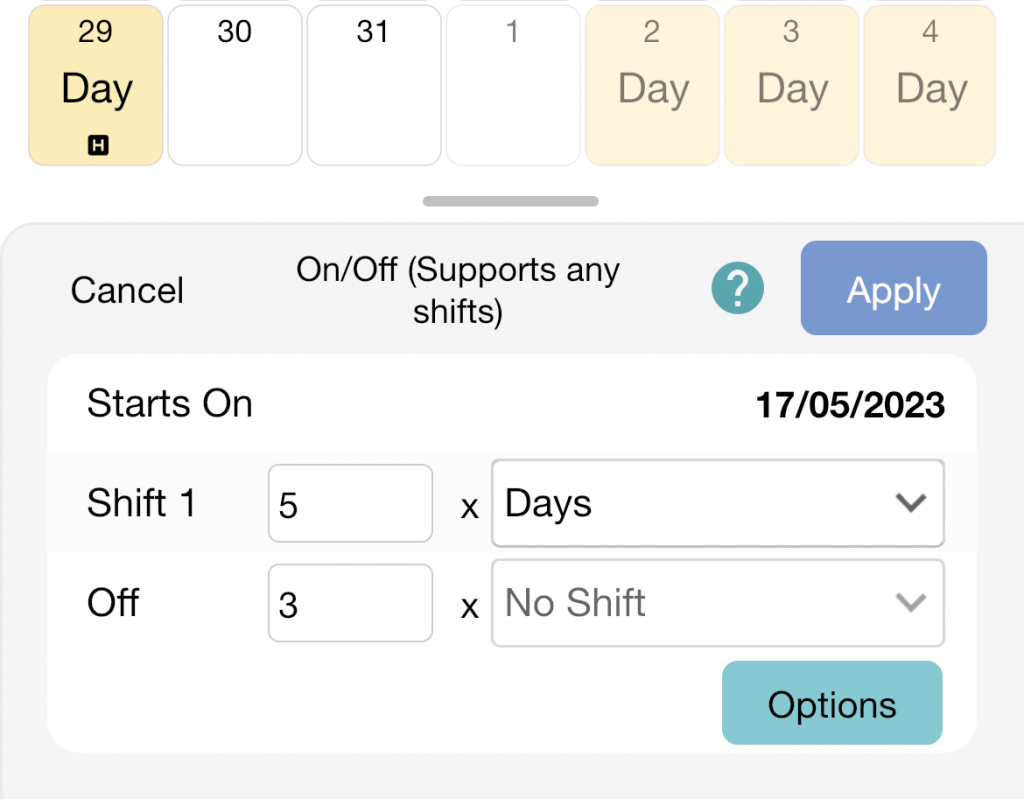Select the Day shift on the 3rd
Viewport: 1024px width, 799px height.
click(790, 85)
